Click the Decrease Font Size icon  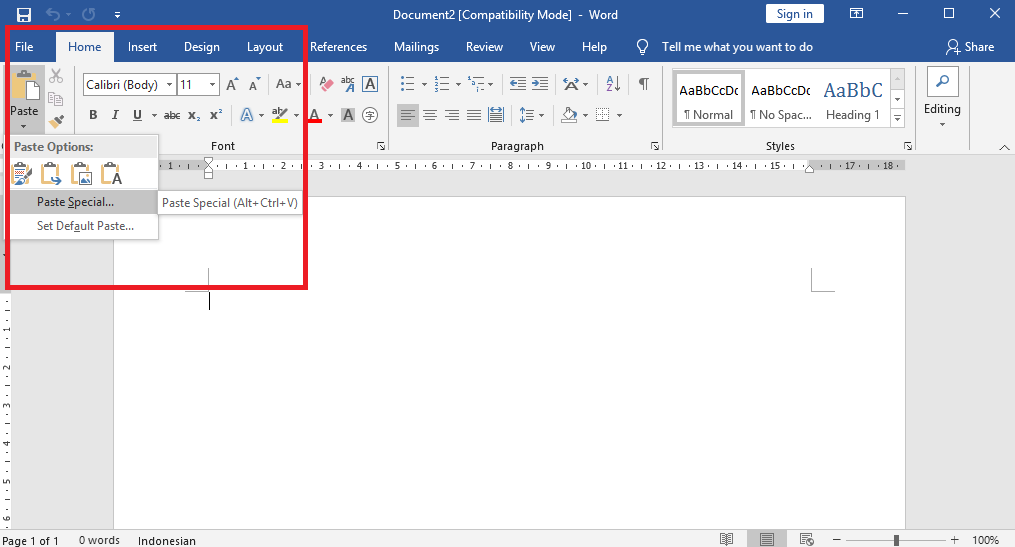[254, 84]
